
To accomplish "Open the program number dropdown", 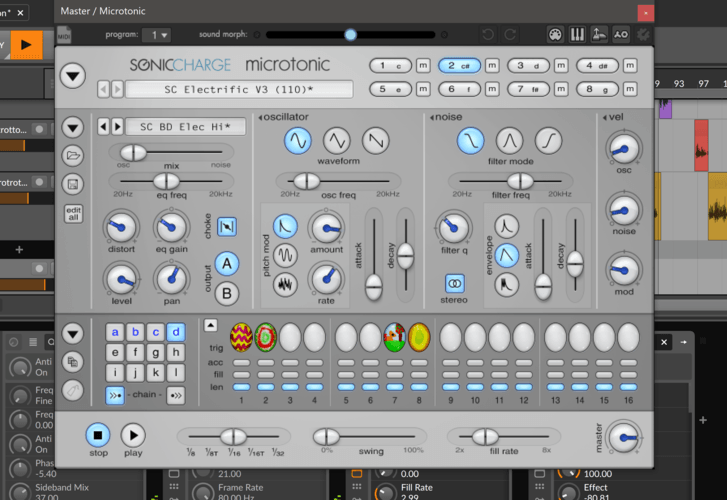I will 157,35.
